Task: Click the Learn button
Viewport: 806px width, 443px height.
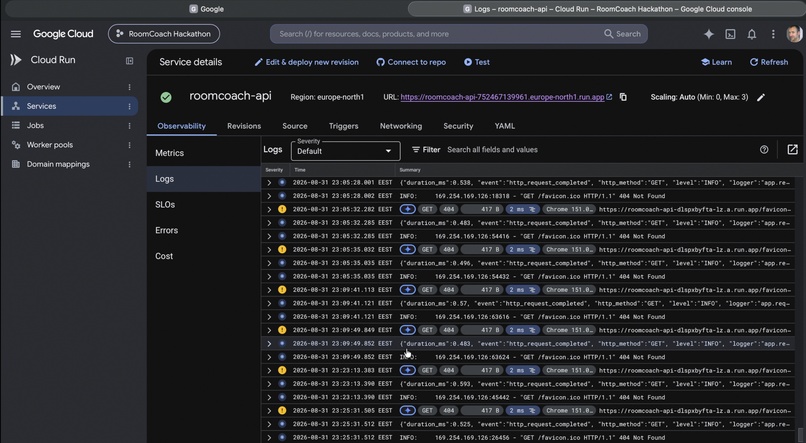Action: [x=716, y=62]
